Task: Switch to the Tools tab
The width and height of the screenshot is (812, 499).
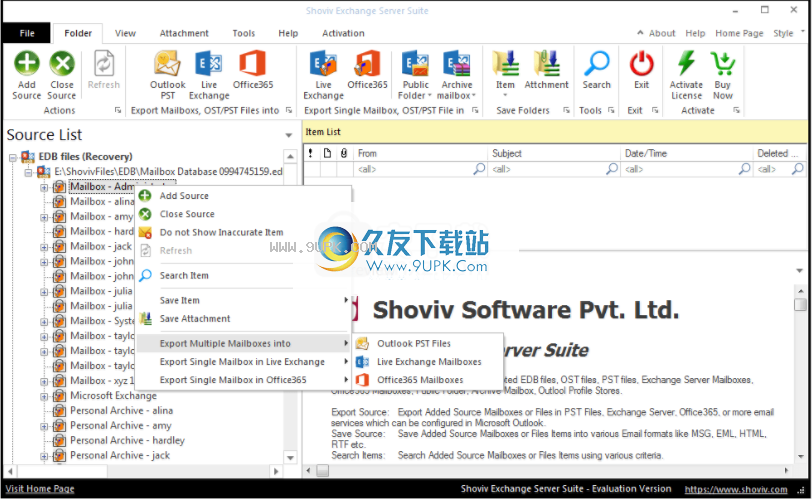Action: pyautogui.click(x=243, y=33)
